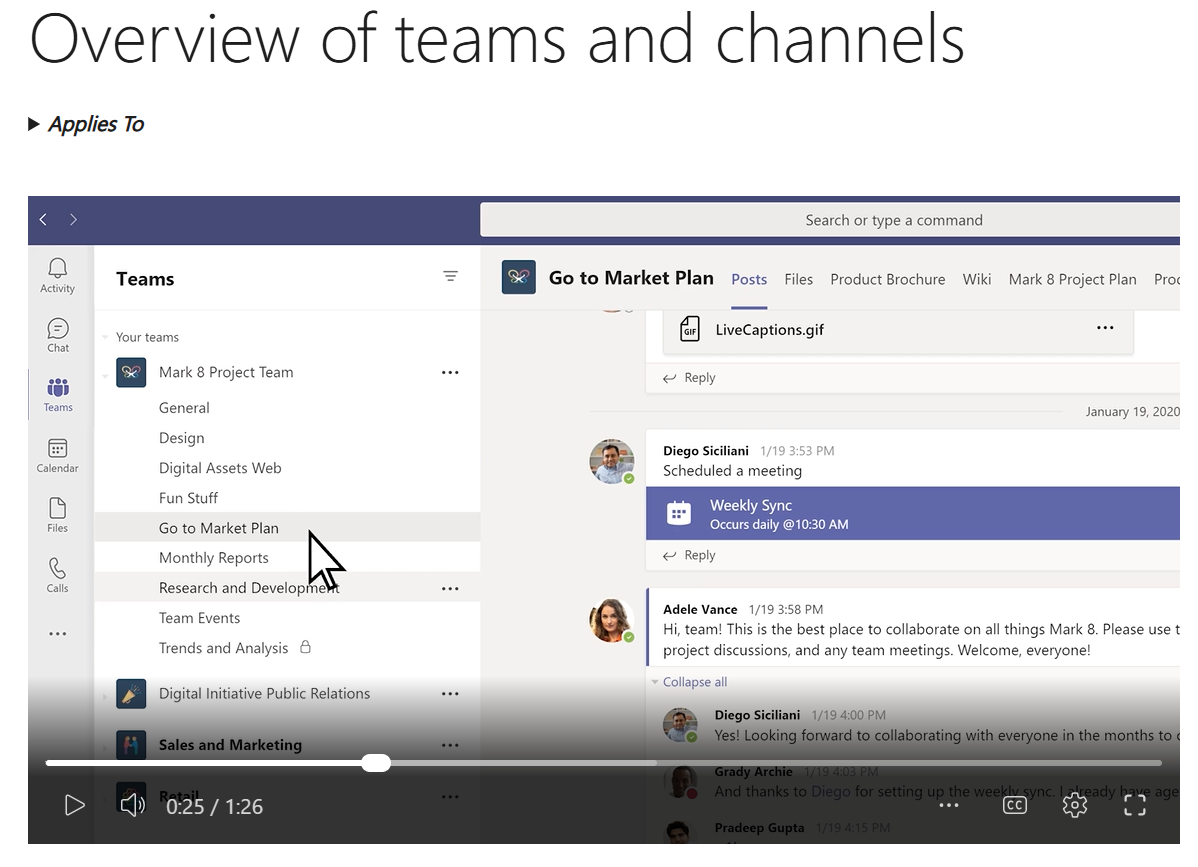1198x867 pixels.
Task: Click the filter icon in the Teams panel
Action: pyautogui.click(x=450, y=277)
